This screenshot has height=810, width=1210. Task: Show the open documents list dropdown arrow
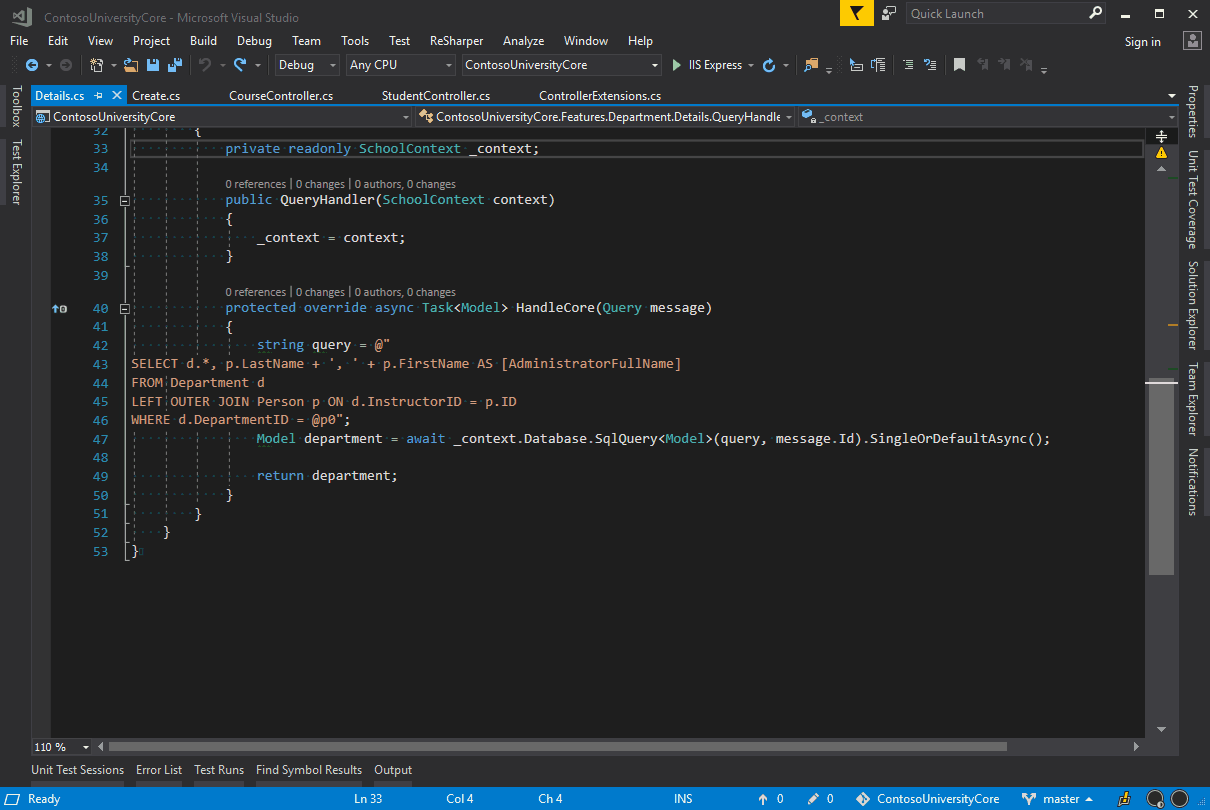point(1171,96)
